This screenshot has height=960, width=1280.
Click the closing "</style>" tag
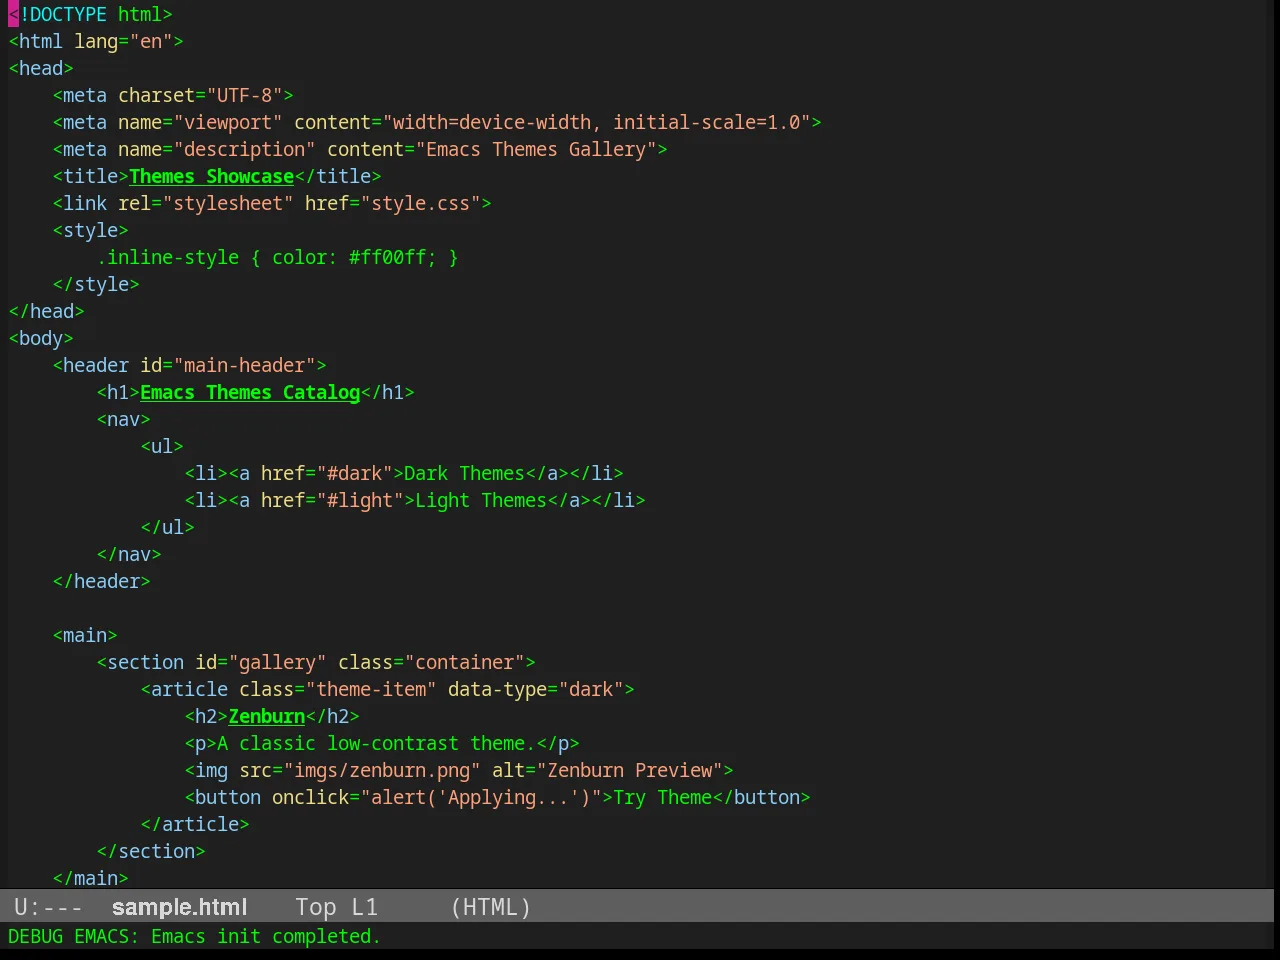pos(96,284)
